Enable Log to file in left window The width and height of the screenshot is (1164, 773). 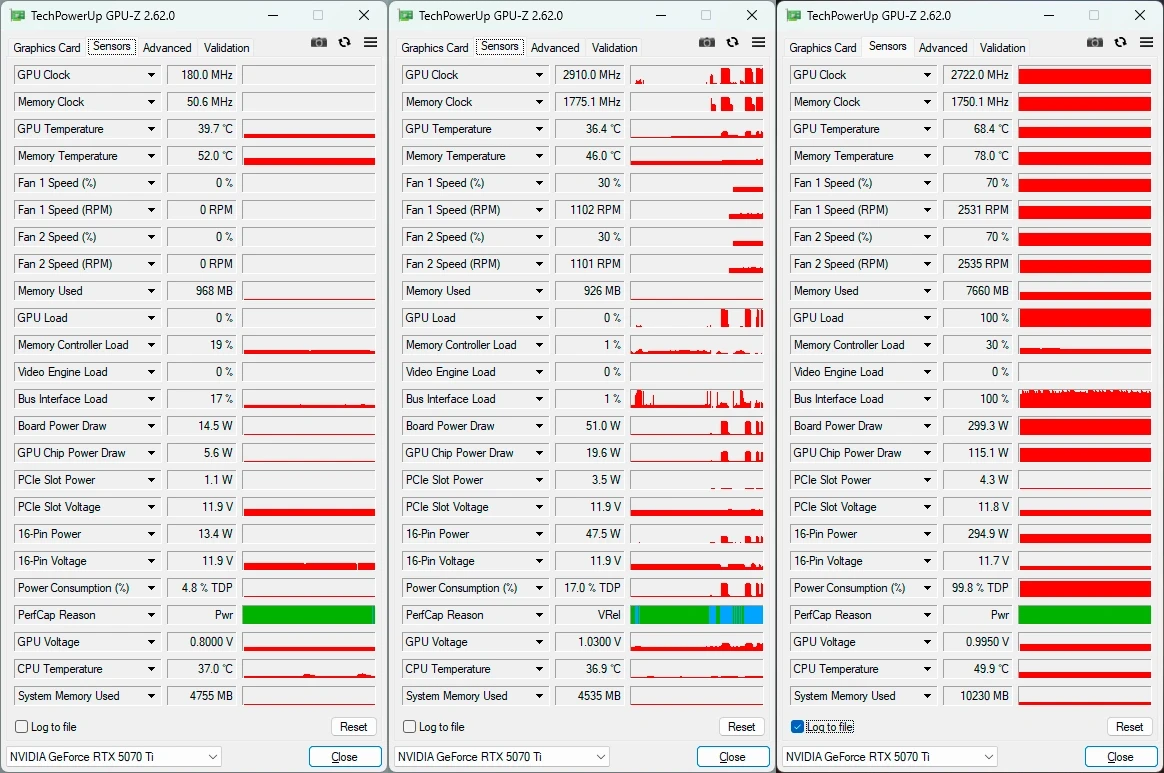point(22,727)
